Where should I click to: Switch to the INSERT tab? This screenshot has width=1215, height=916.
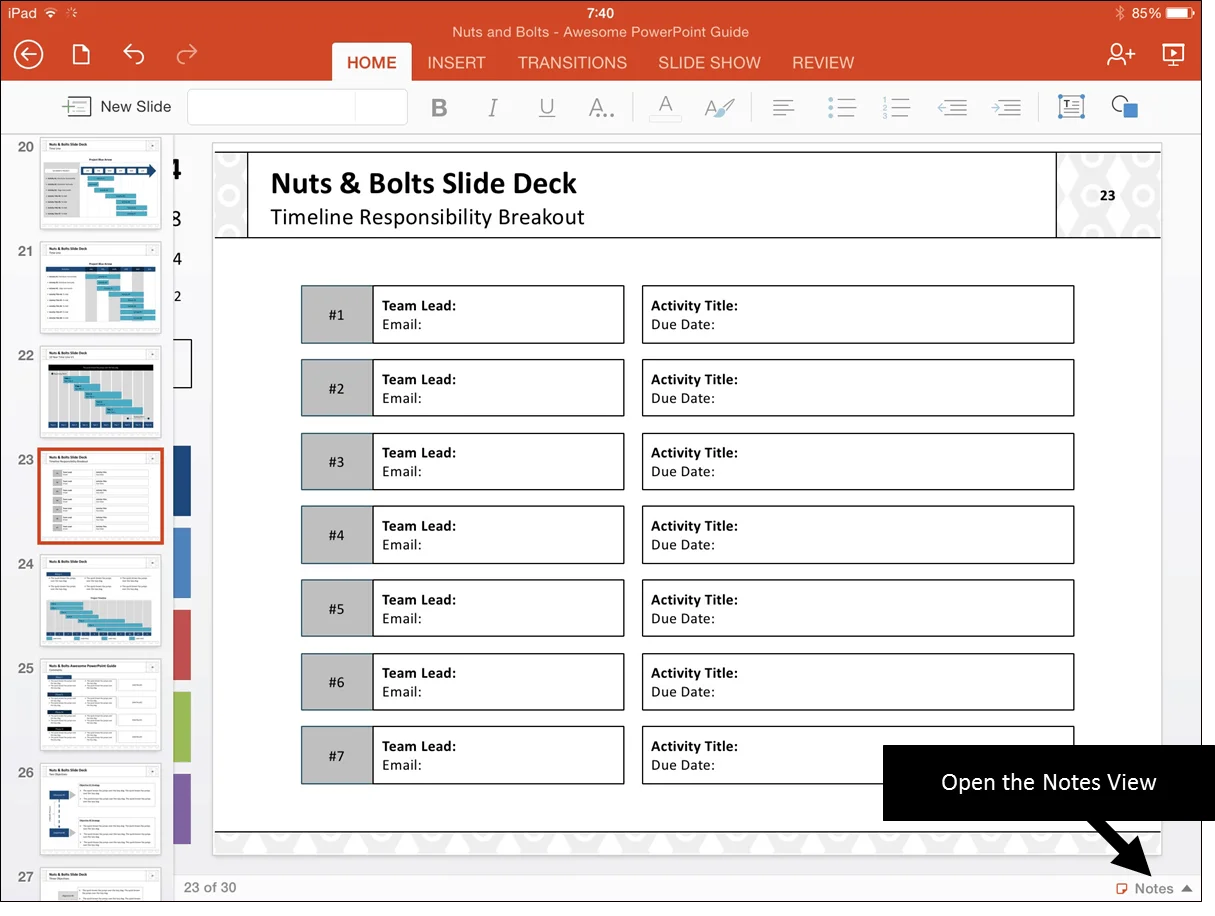click(456, 62)
